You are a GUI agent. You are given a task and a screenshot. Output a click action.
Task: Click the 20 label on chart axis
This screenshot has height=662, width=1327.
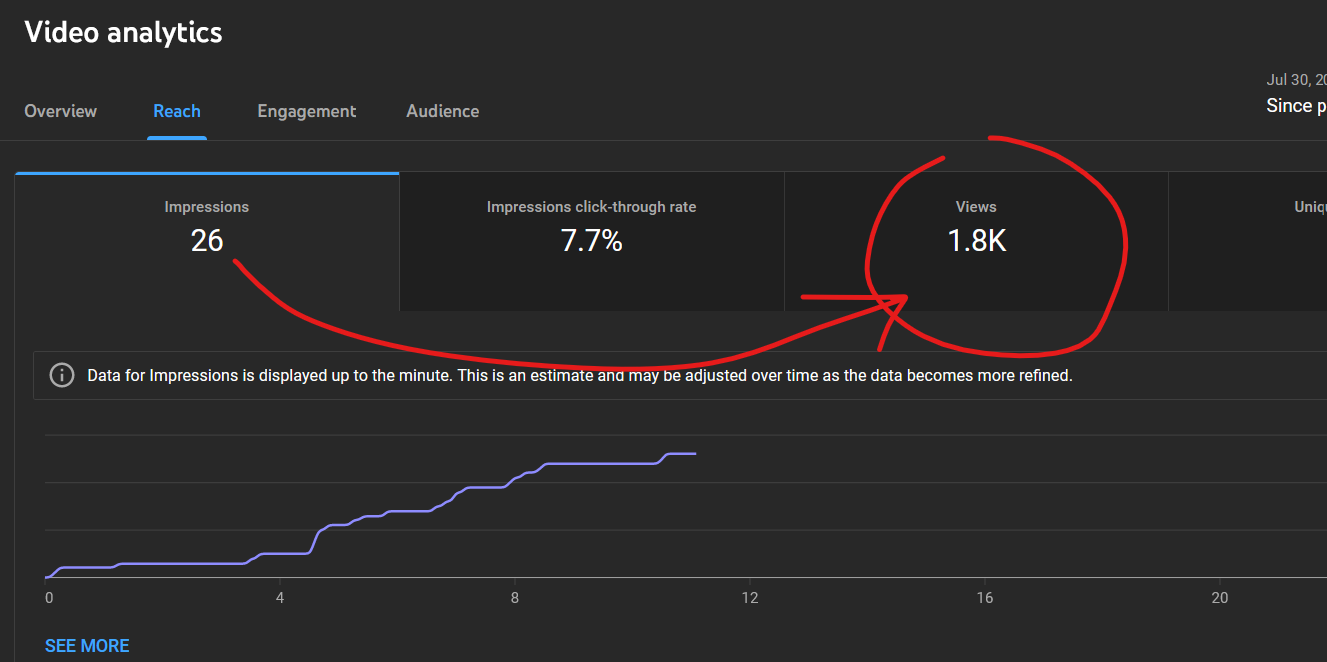tap(1220, 598)
